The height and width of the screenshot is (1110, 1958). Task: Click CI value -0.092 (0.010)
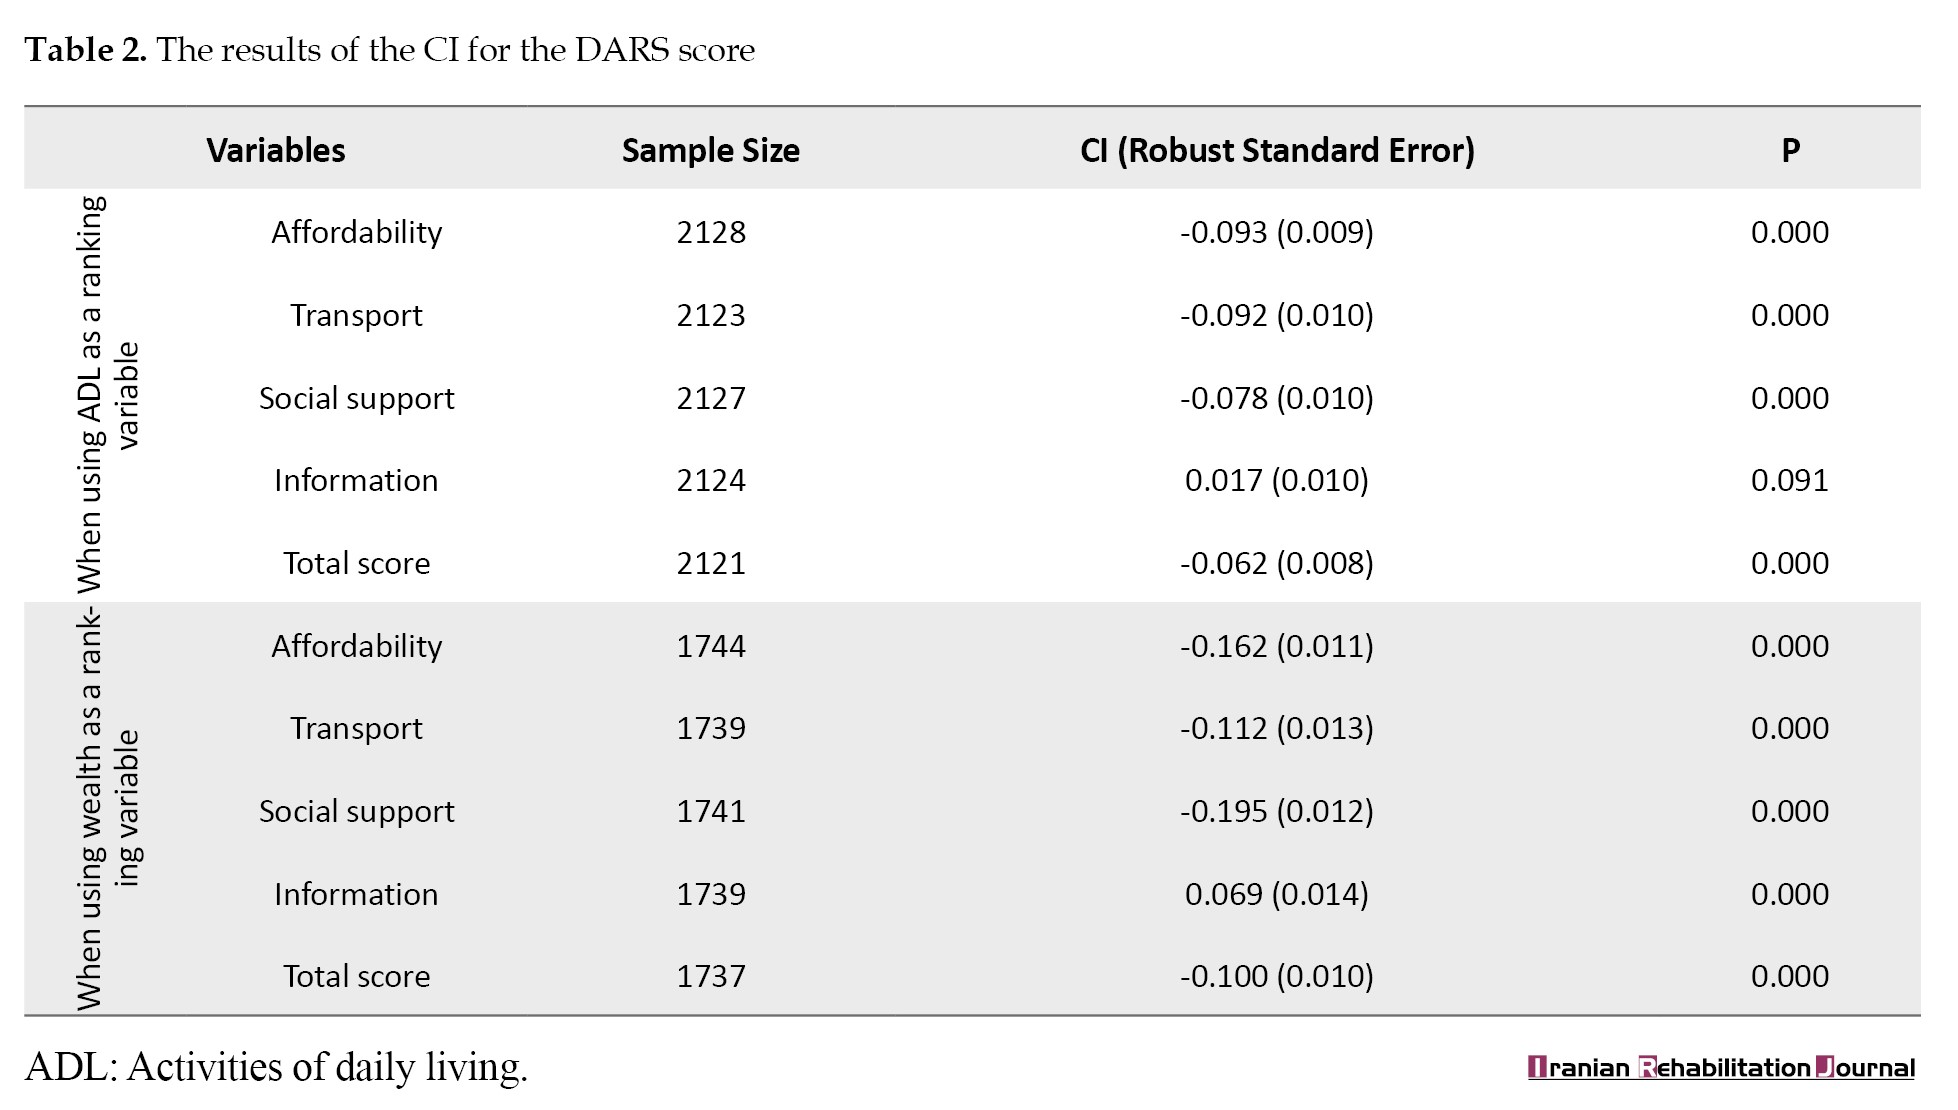[1277, 315]
